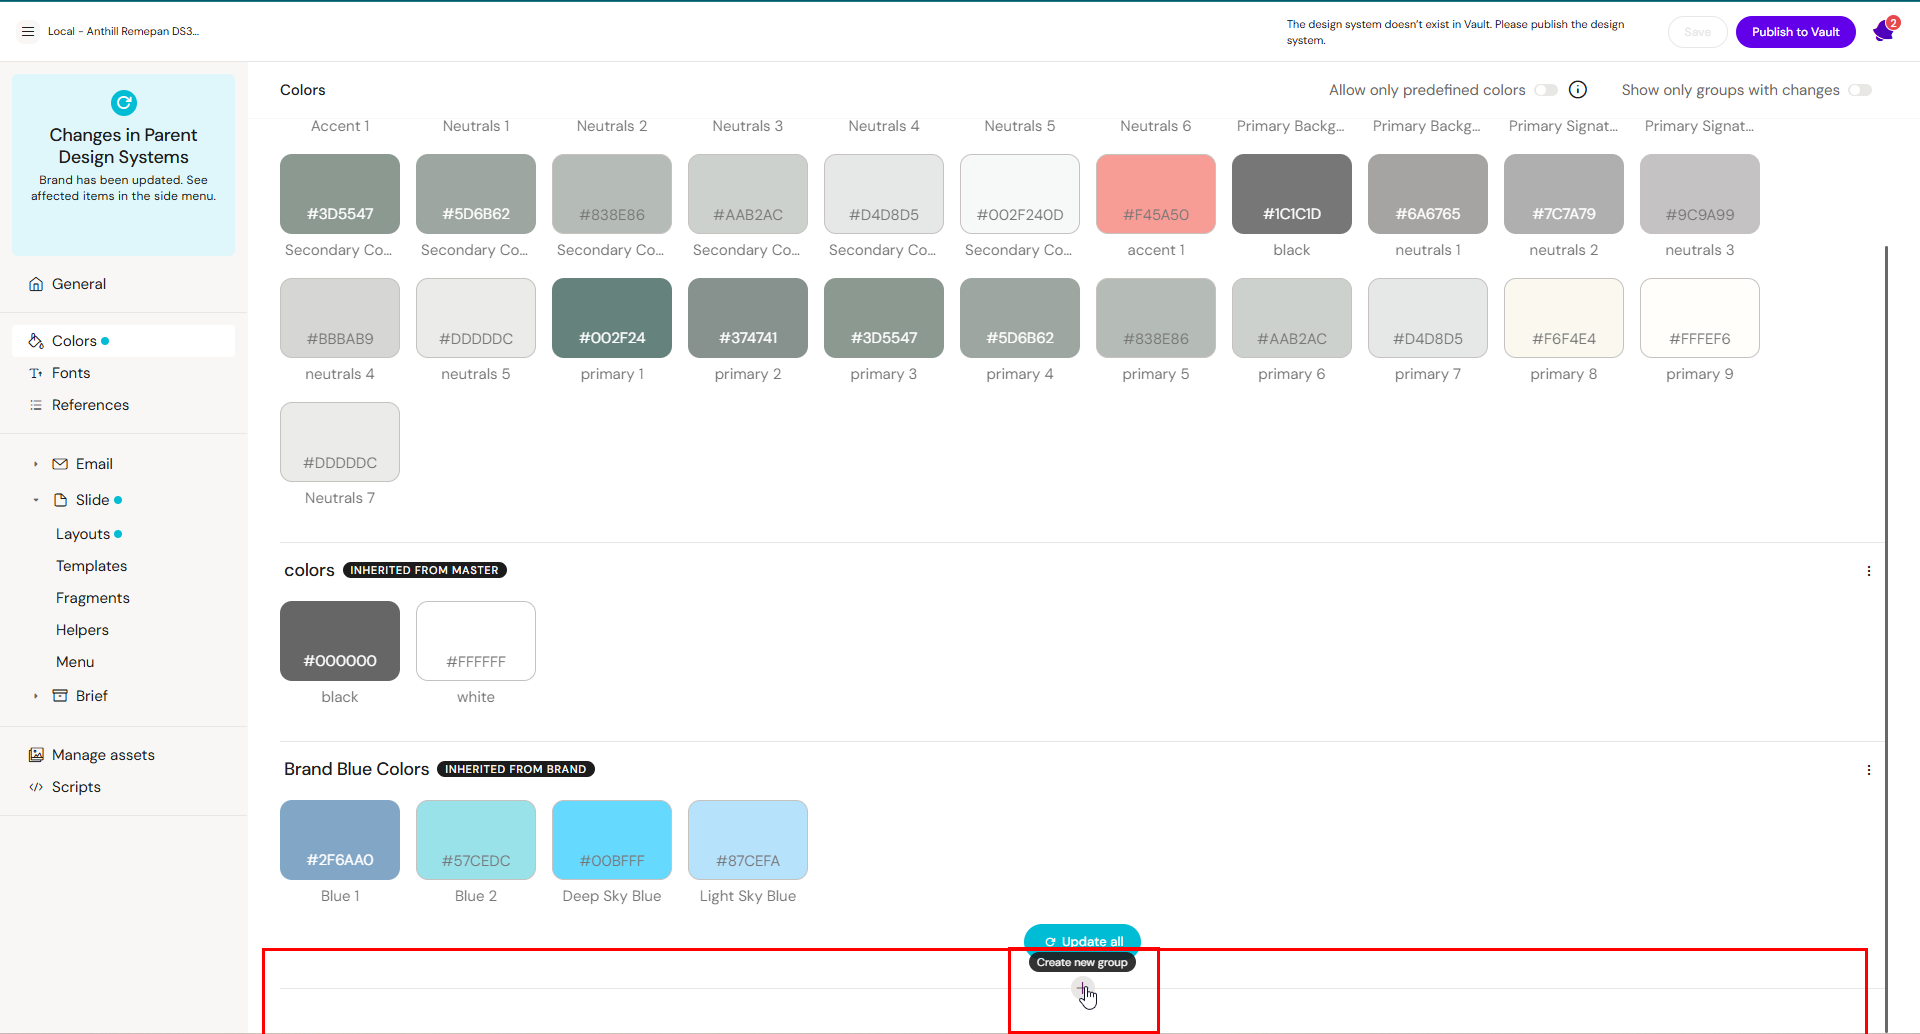
Task: Go to the References section
Action: 90,405
